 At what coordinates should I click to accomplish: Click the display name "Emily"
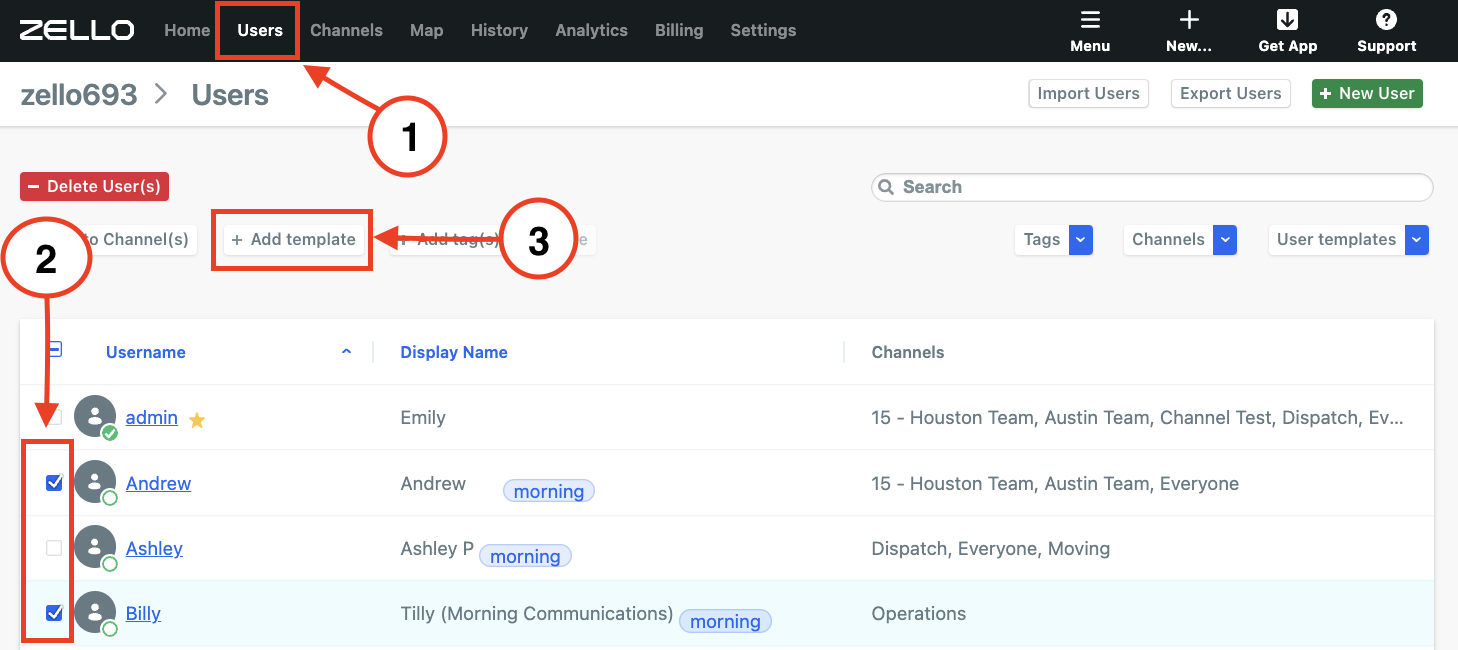423,417
